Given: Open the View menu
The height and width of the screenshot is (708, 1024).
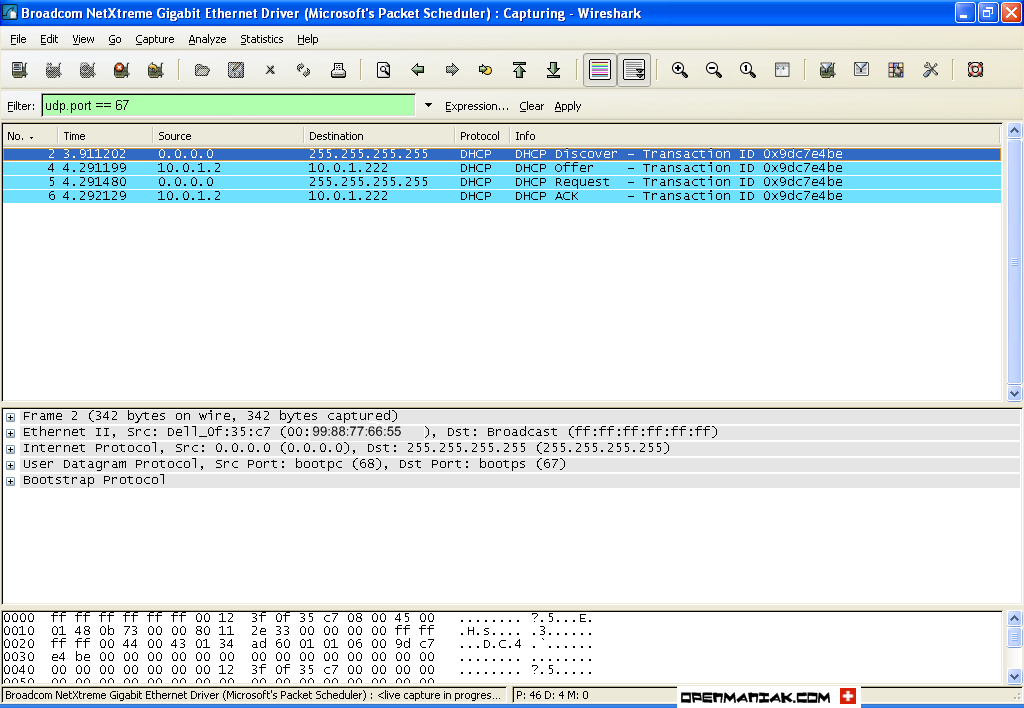Looking at the screenshot, I should [83, 39].
